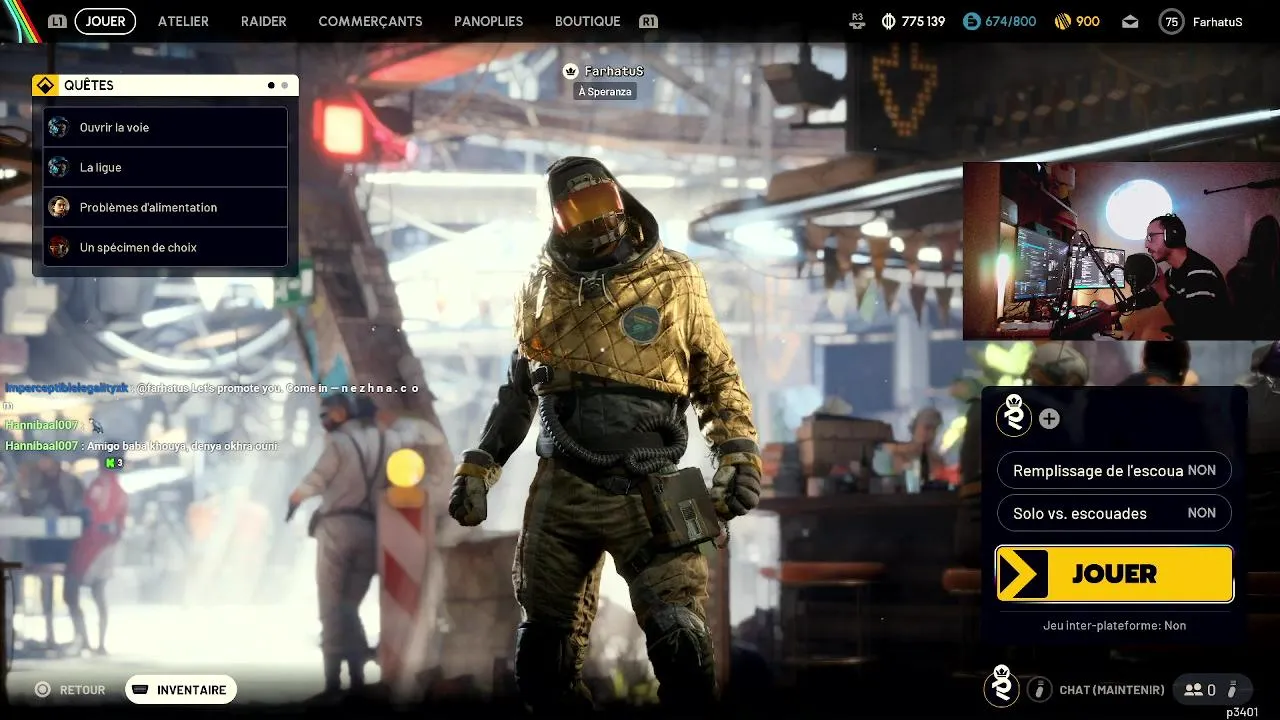Click the Un spécimen de choix portrait icon

pyautogui.click(x=59, y=247)
